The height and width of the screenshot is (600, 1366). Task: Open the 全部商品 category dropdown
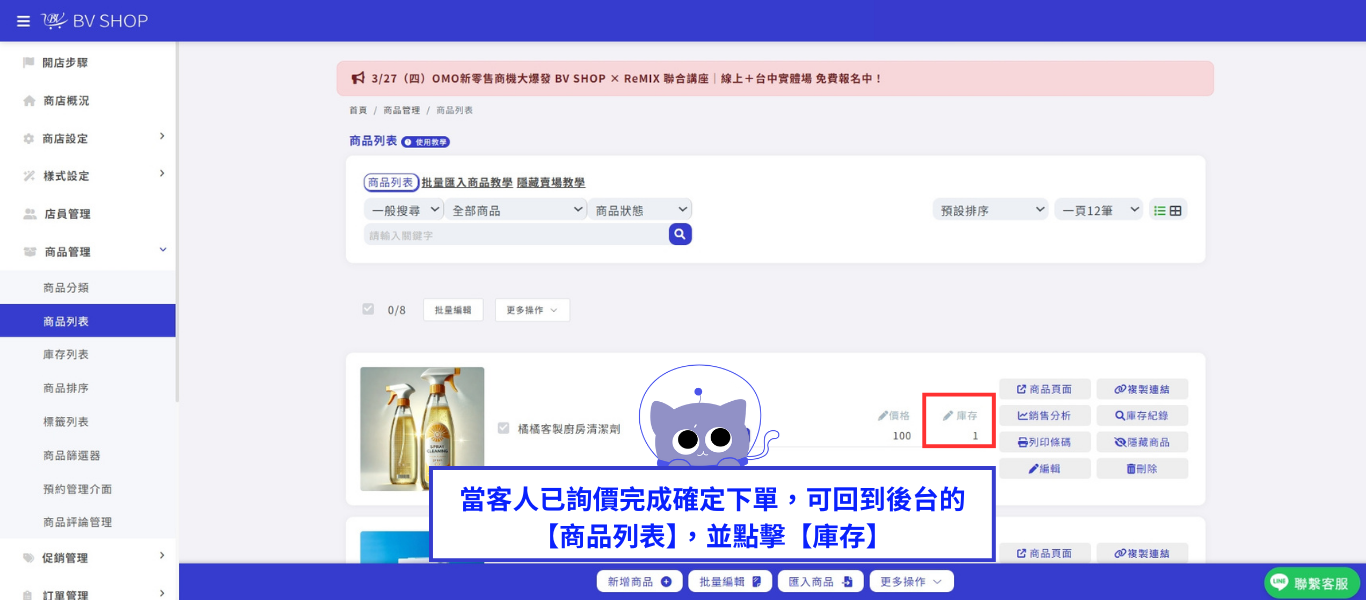pyautogui.click(x=516, y=210)
